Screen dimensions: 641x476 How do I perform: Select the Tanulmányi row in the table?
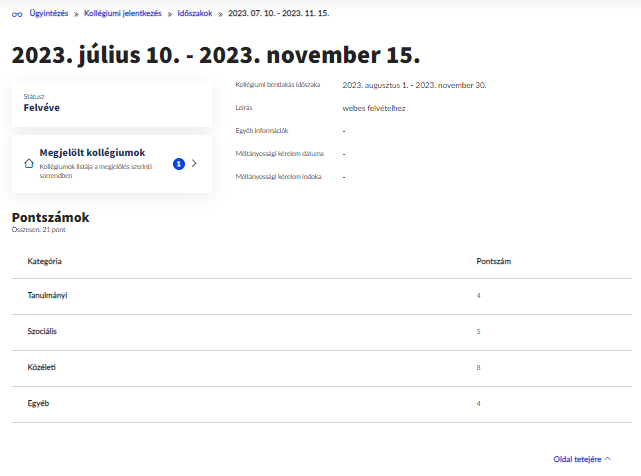tap(47, 295)
